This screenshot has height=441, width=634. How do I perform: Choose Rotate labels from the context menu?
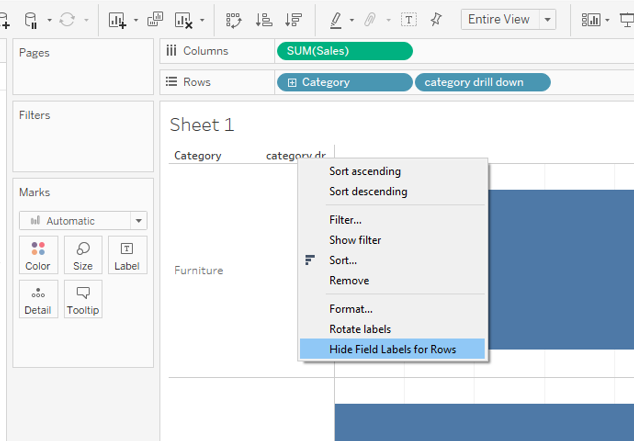[x=392, y=329]
